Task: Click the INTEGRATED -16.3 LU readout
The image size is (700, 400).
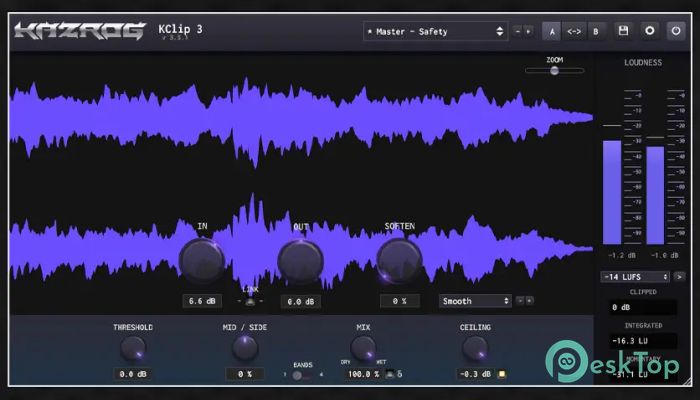Action: [643, 341]
